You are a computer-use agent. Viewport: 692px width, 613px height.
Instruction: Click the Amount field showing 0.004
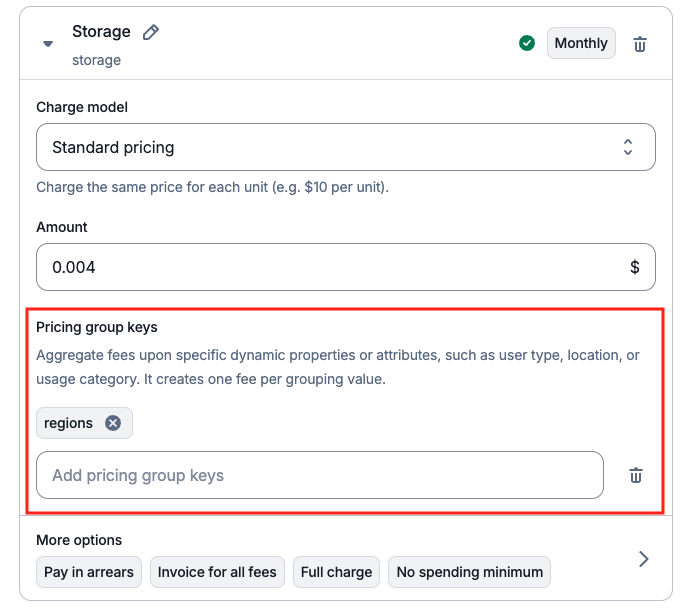tap(346, 267)
